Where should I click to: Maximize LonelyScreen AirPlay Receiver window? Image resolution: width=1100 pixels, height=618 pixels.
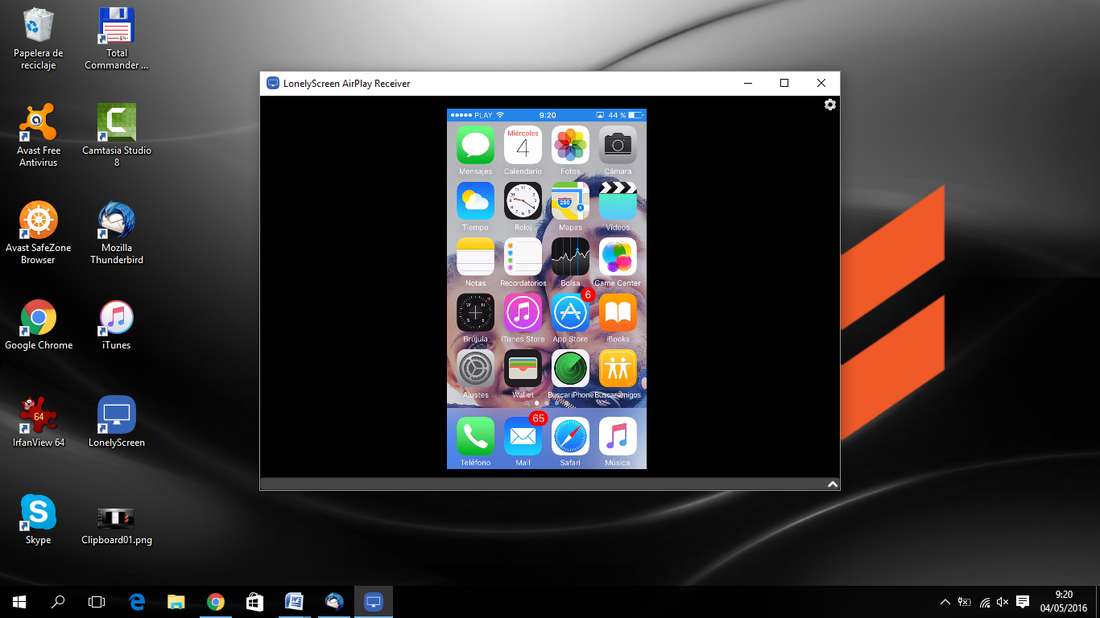click(784, 83)
